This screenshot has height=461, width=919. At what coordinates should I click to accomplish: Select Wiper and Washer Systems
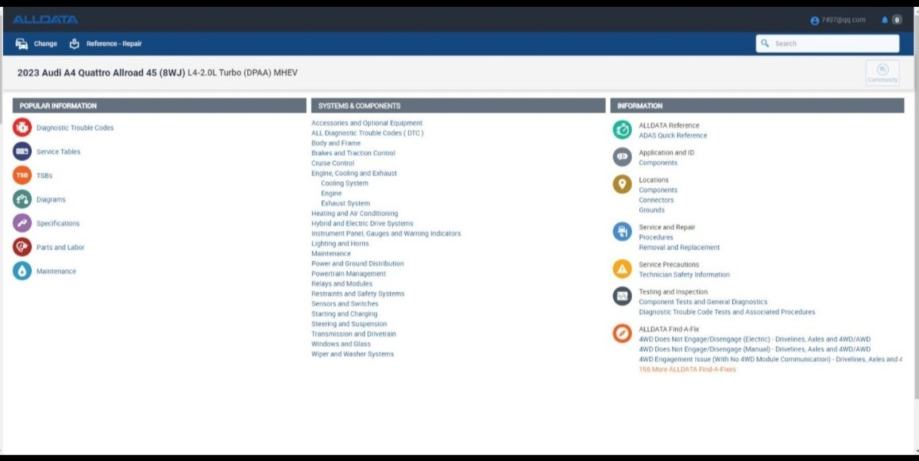pos(353,354)
